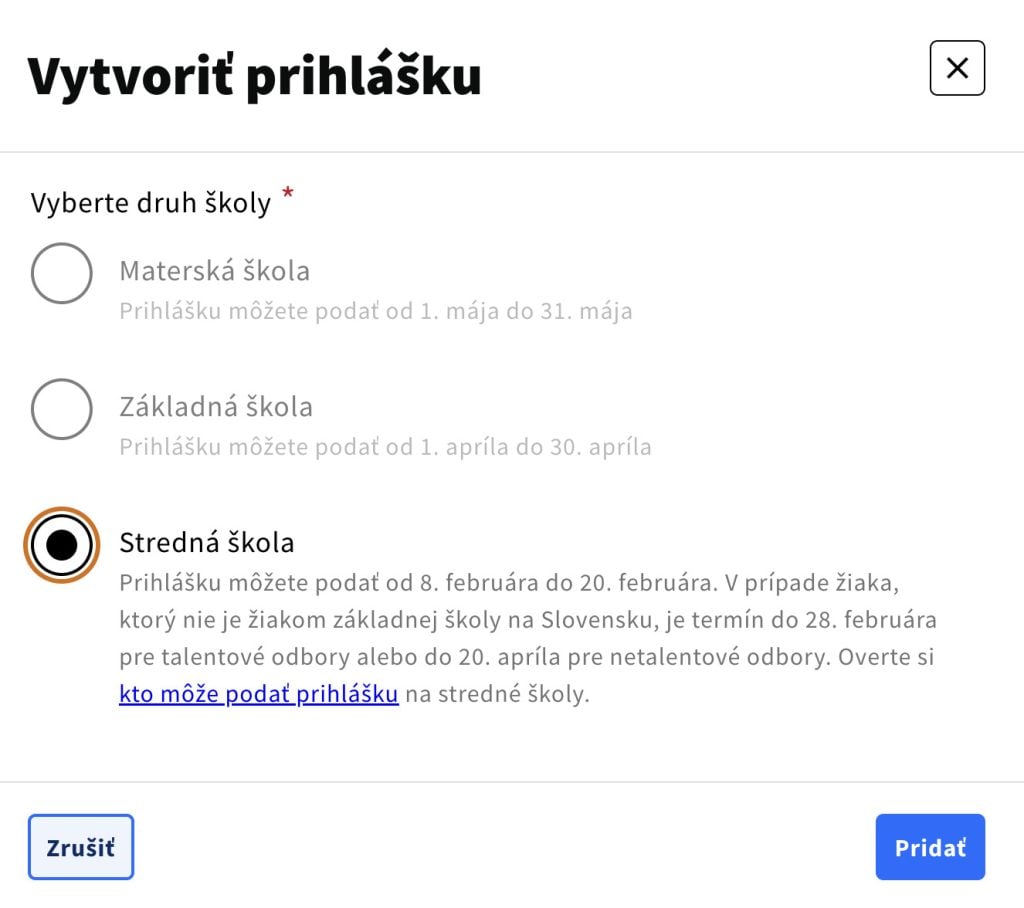
Task: Click the Vytvoriť prihlášku dialog title
Action: coord(255,74)
